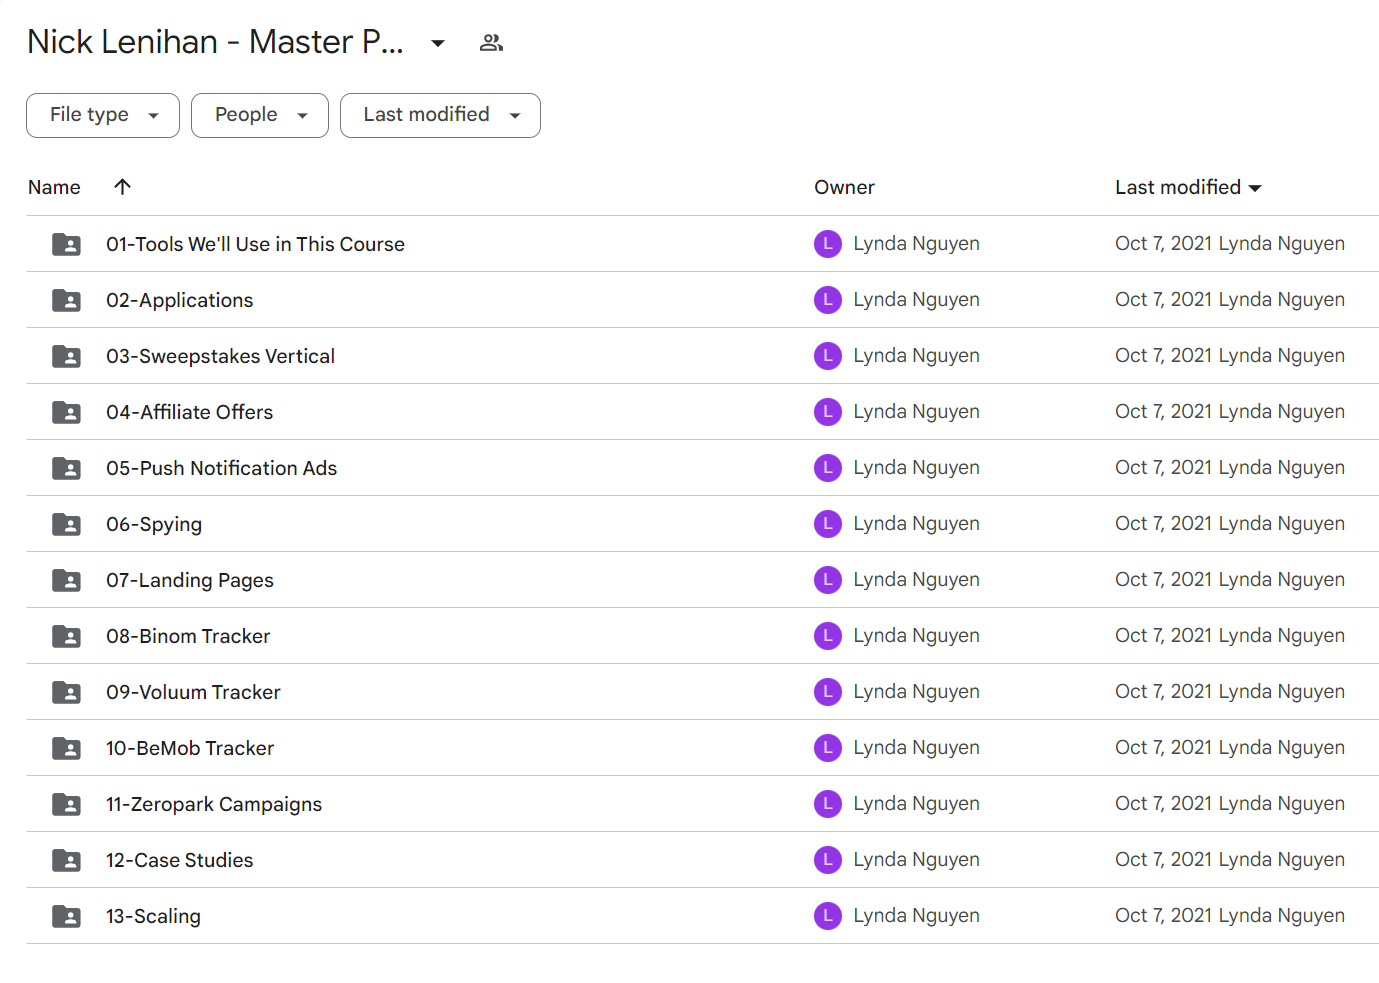This screenshot has width=1379, height=983.
Task: Click owner avatar in 11-Zeropark Campaigns row
Action: coord(828,804)
